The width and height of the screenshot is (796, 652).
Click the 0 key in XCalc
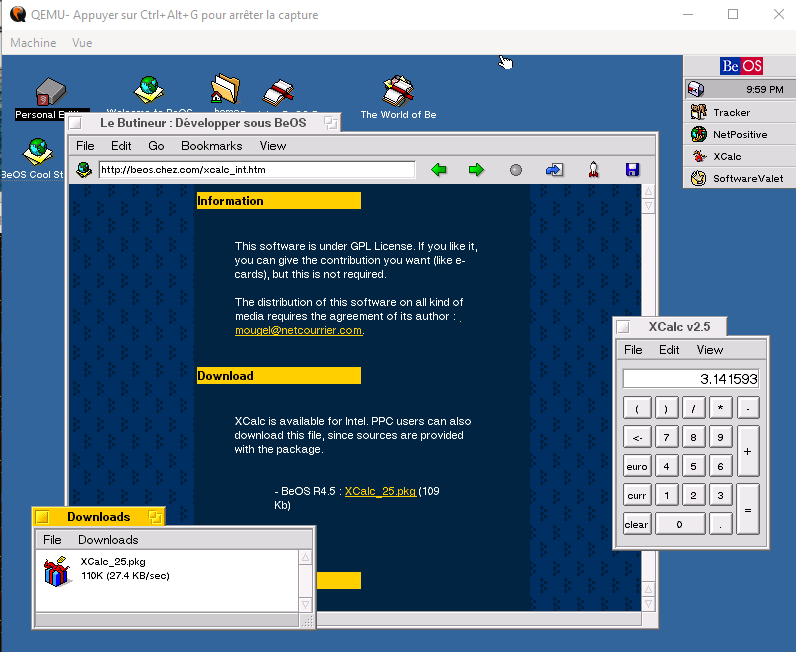(x=680, y=524)
